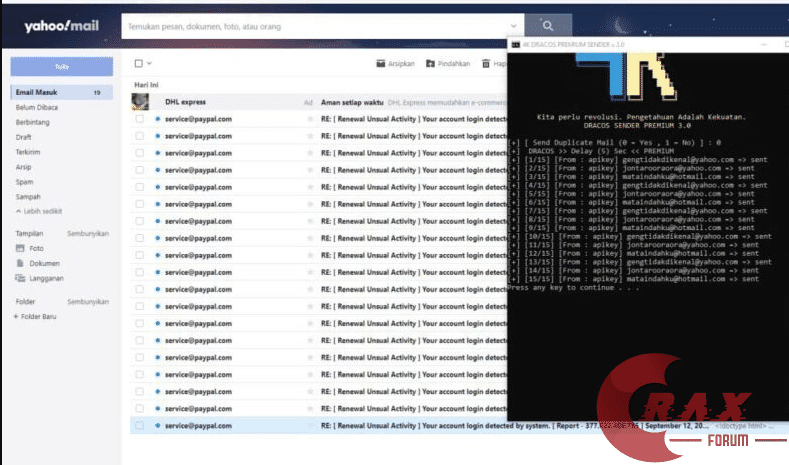The image size is (789, 465).
Task: Click the console log line [12/15]
Action: tap(633, 254)
